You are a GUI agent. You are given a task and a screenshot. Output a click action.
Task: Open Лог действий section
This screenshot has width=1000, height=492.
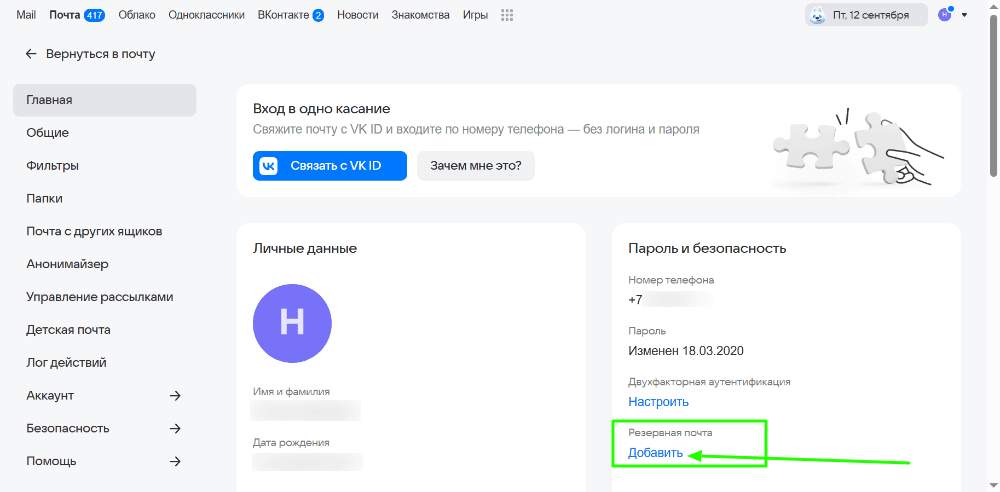pyautogui.click(x=105, y=362)
